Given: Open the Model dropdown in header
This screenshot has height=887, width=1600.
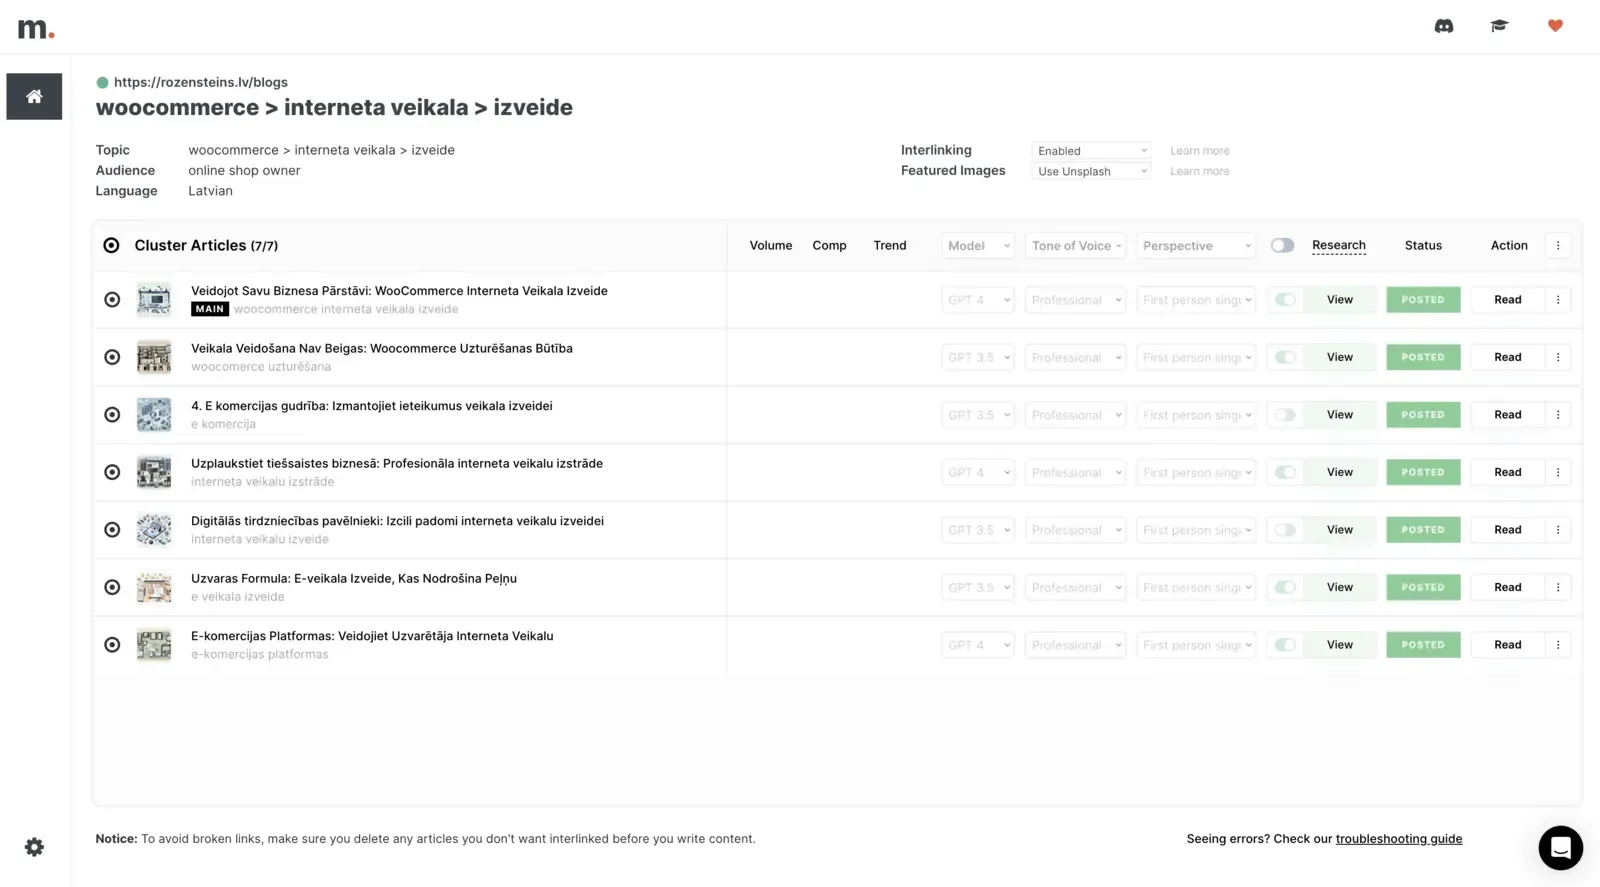Looking at the screenshot, I should click(978, 245).
